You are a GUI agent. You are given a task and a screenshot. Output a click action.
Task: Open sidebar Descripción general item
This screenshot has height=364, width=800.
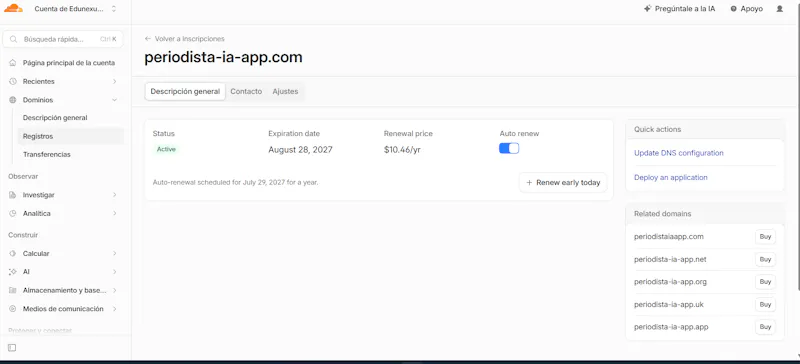pos(55,117)
